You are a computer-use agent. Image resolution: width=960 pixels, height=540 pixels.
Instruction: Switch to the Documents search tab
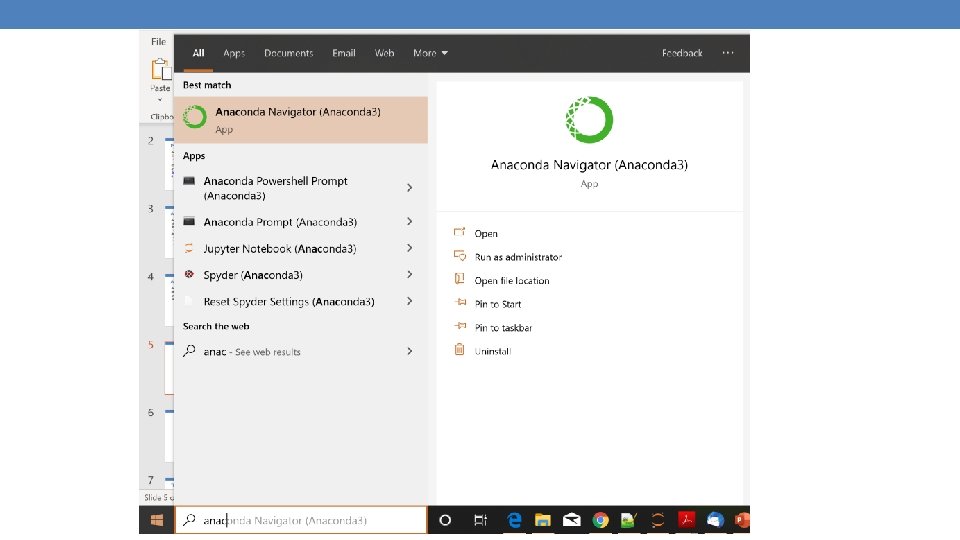[288, 53]
